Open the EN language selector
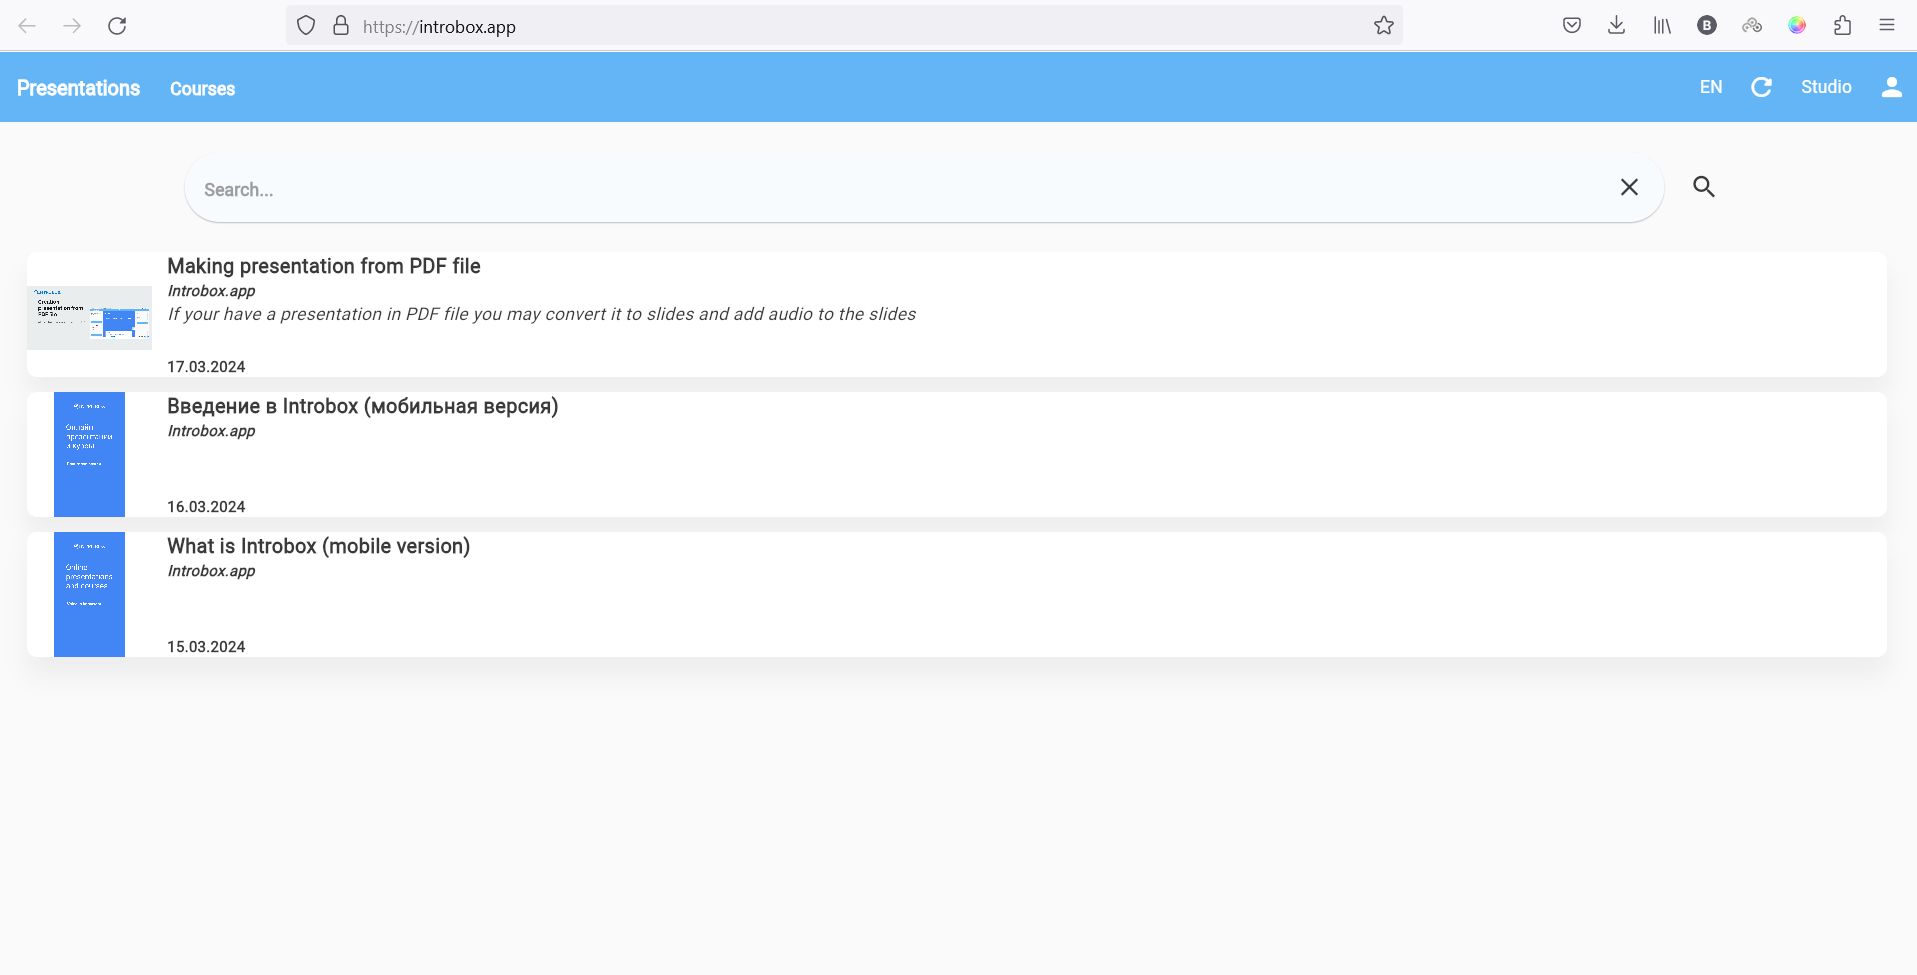1917x975 pixels. click(1711, 87)
